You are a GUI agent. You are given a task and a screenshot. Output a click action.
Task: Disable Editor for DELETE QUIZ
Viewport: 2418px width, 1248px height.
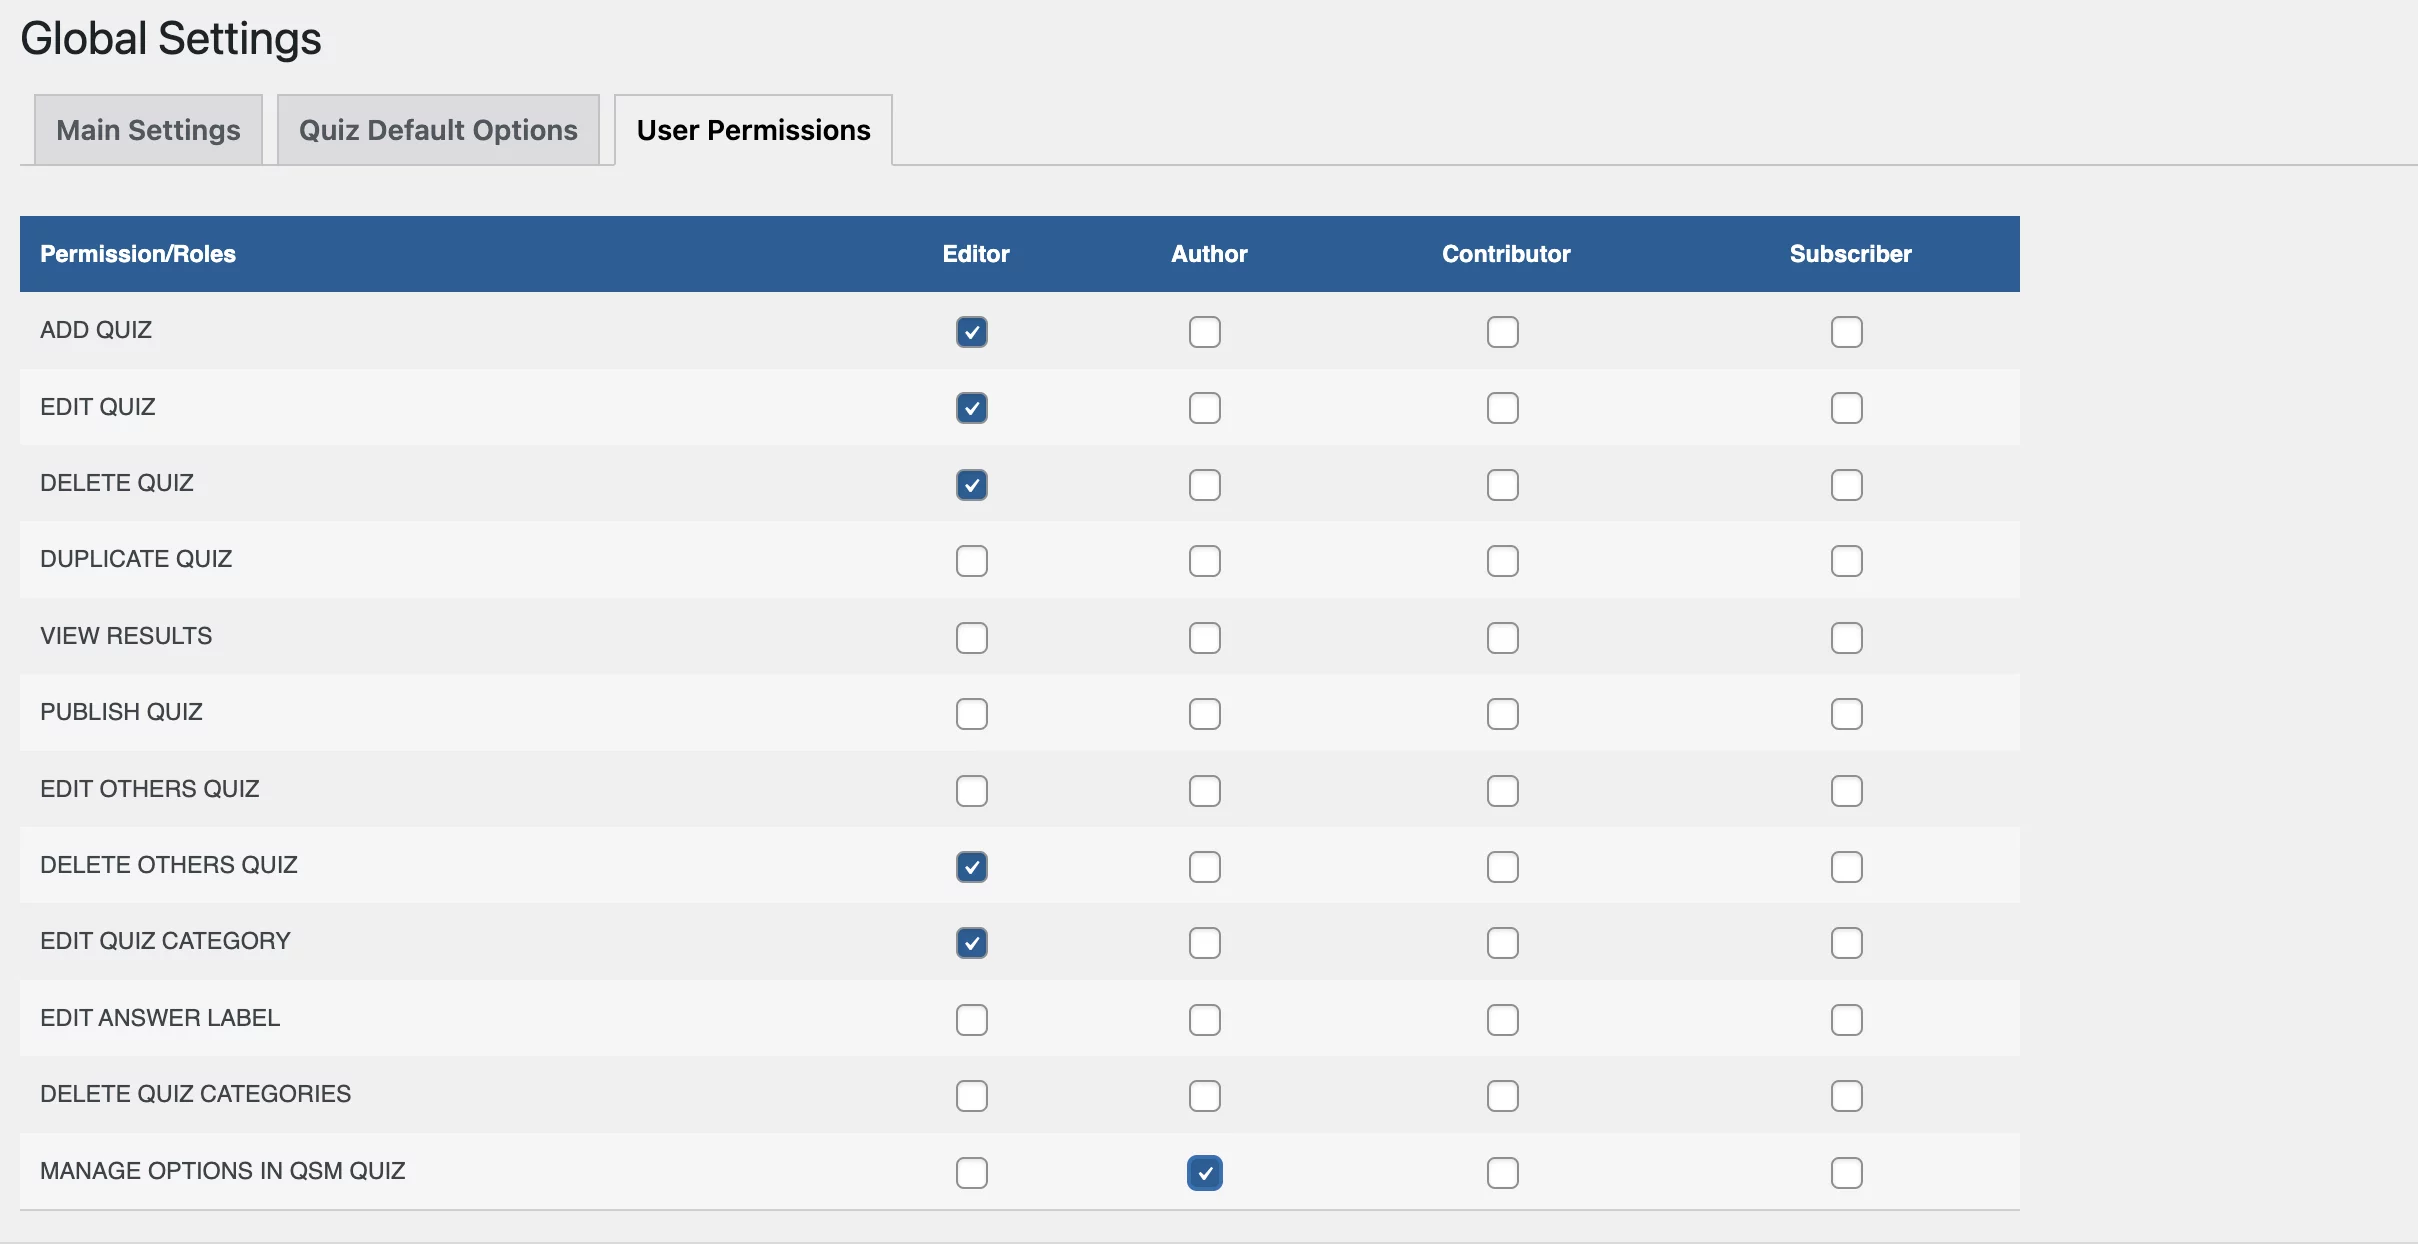pos(972,485)
